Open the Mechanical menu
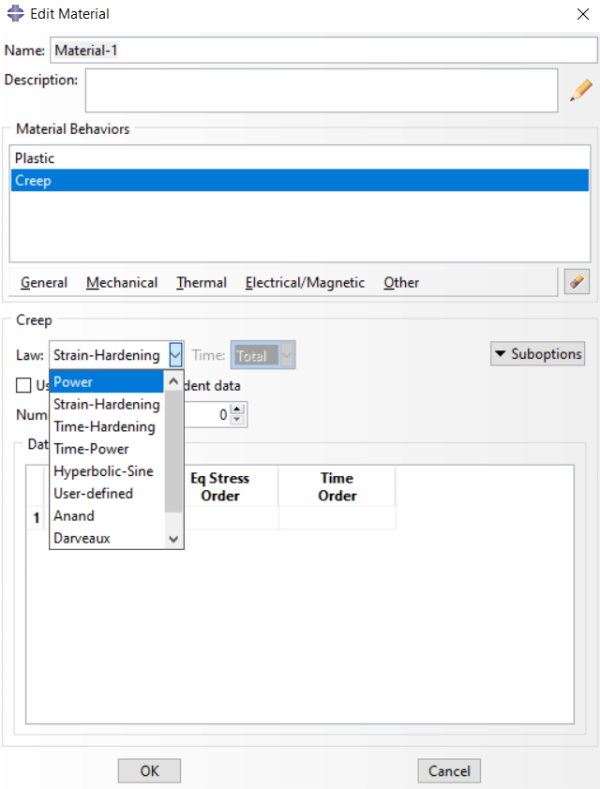This screenshot has height=789, width=600. pyautogui.click(x=121, y=283)
